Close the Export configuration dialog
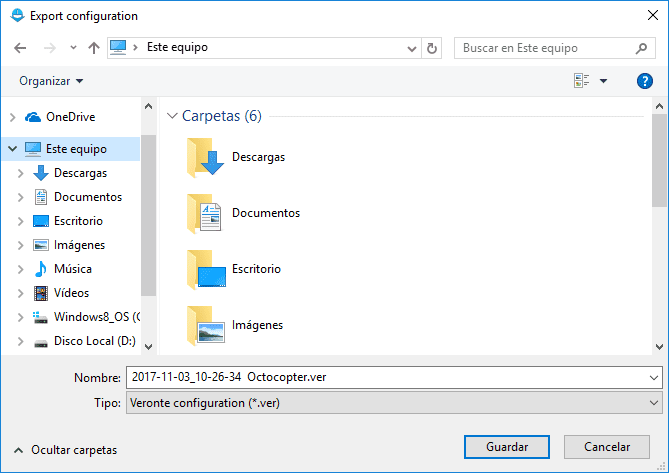669x473 pixels. [x=652, y=15]
